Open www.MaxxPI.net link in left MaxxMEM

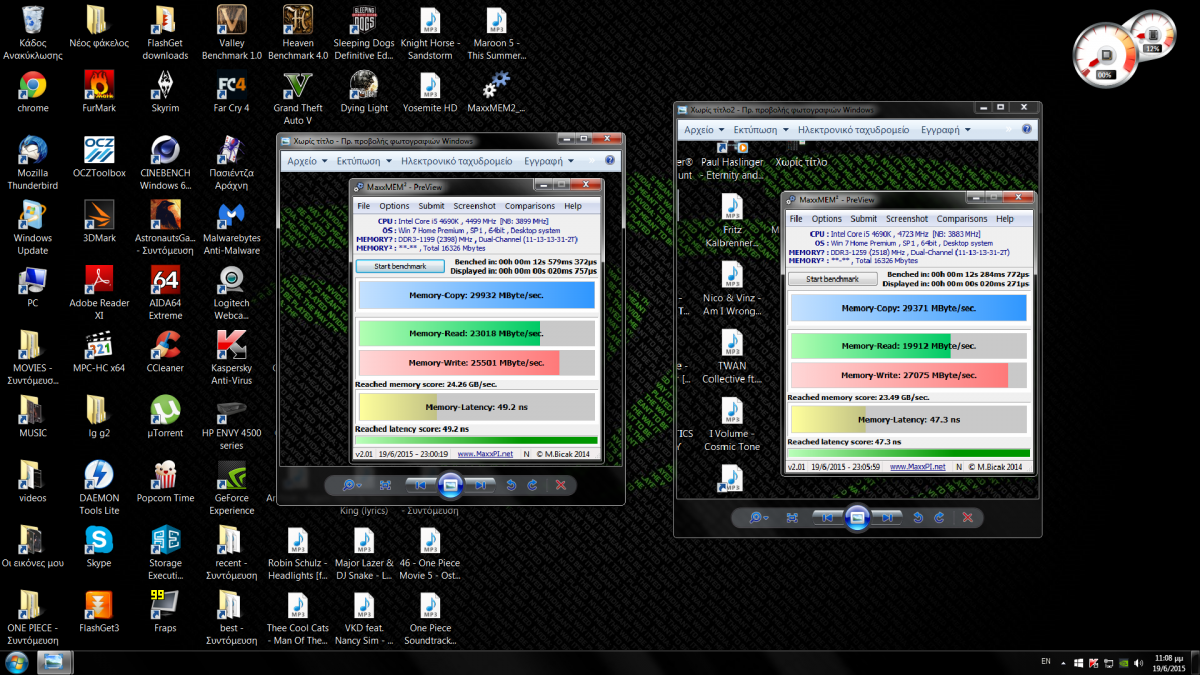pyautogui.click(x=486, y=454)
